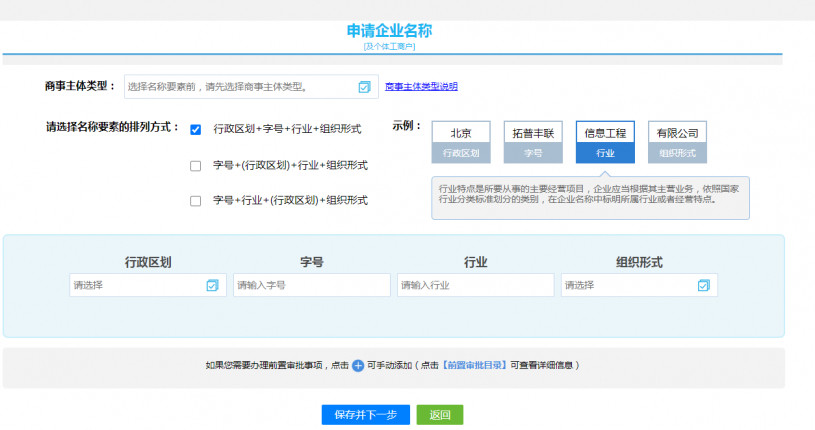This screenshot has height=430, width=815.
Task: Click the picker icon in 组织形式 field
Action: [x=704, y=285]
